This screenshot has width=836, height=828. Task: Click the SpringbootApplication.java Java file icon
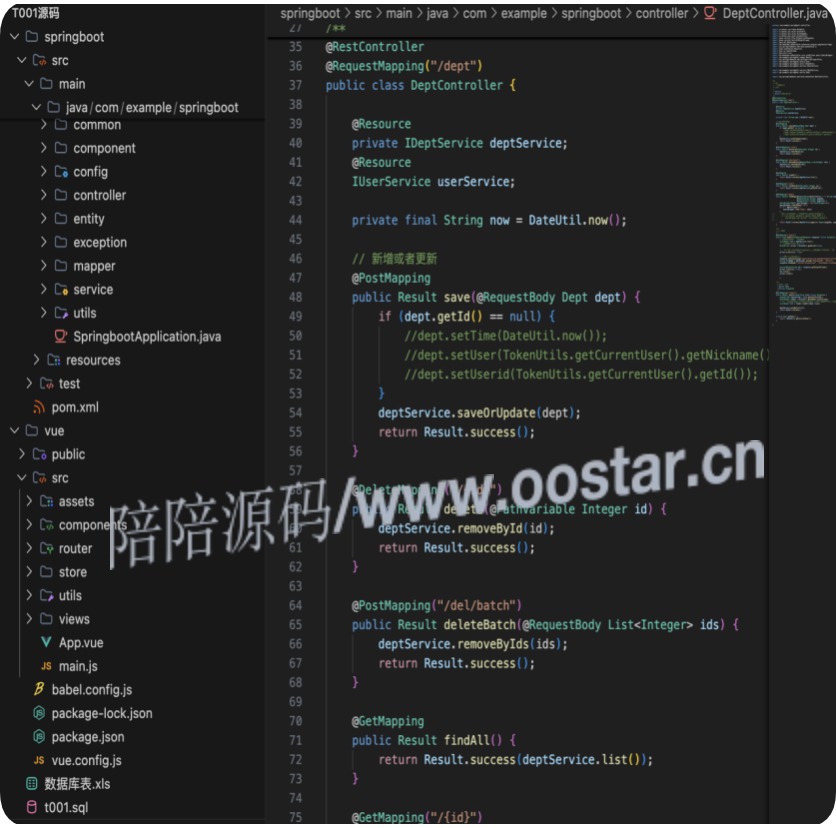click(60, 337)
